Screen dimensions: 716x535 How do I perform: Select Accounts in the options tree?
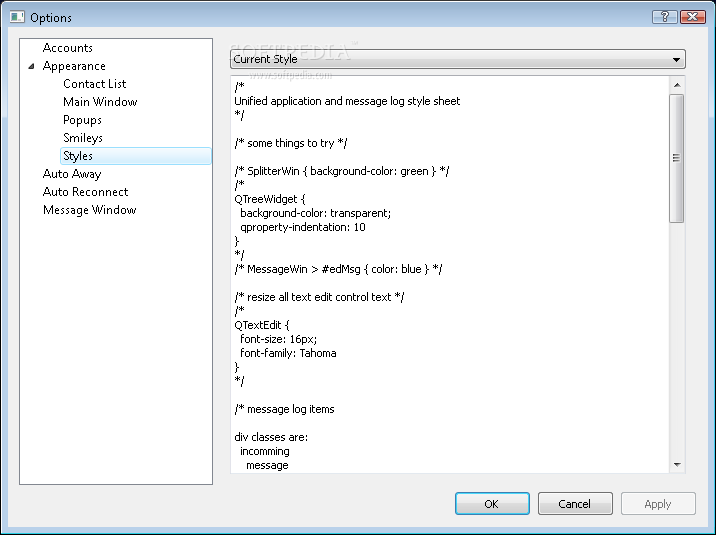(x=68, y=47)
